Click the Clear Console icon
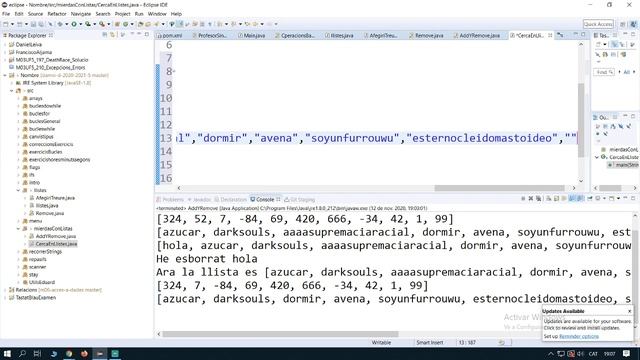The image size is (640, 360). [549, 199]
